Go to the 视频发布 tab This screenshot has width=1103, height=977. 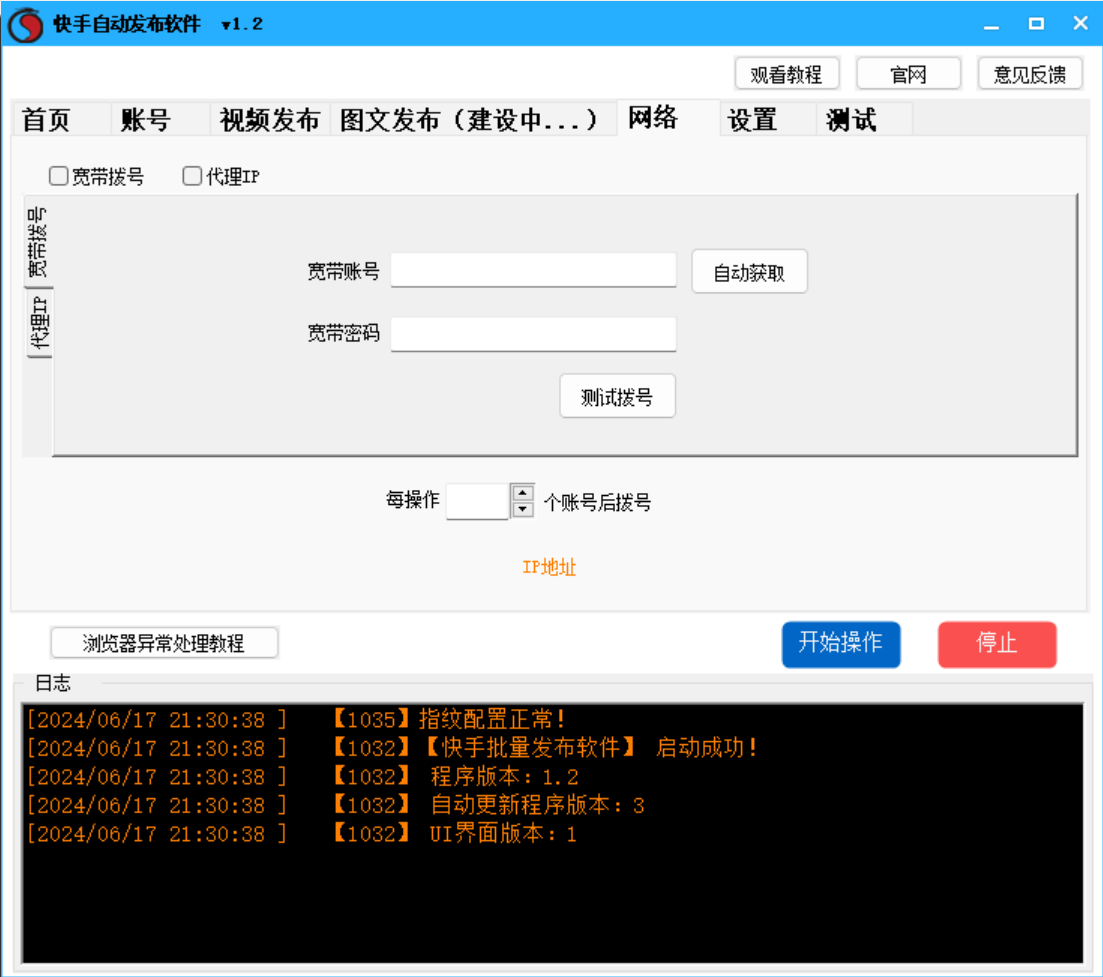(269, 120)
